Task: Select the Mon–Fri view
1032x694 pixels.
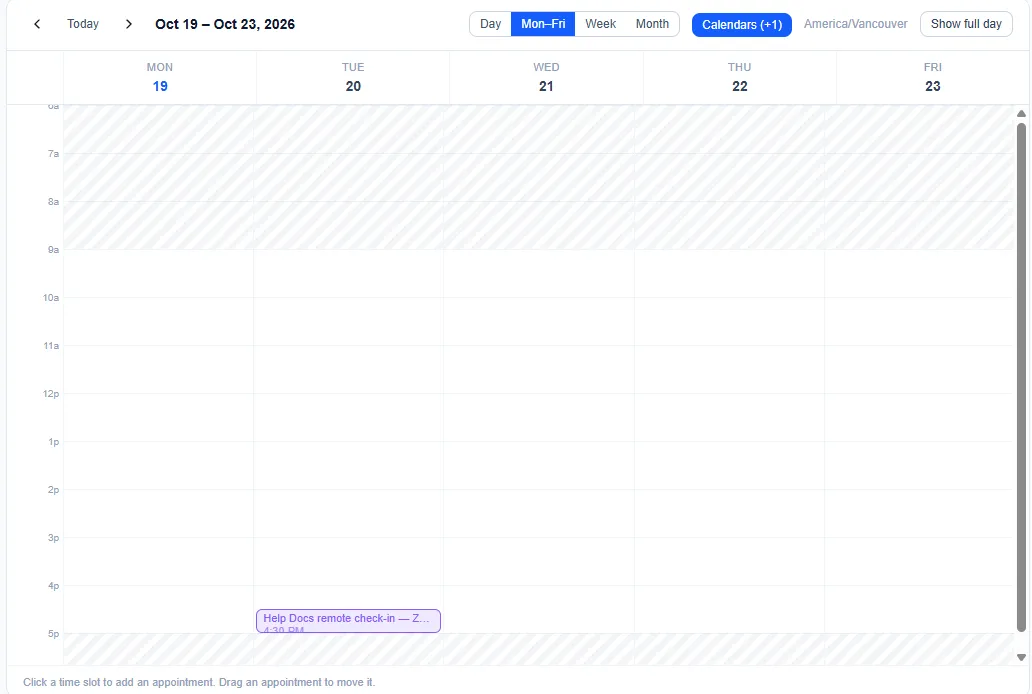Action: pos(543,24)
